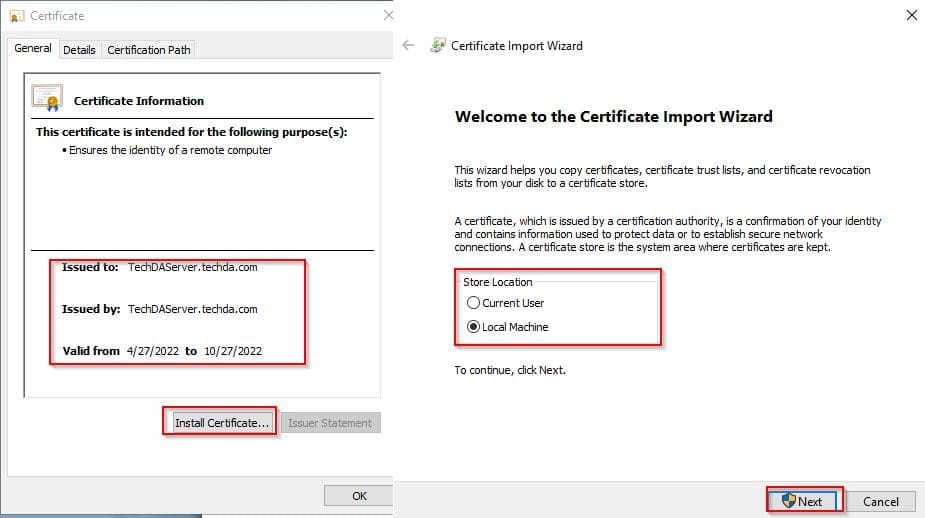Viewport: 925px width, 518px height.
Task: Click the valid-from date 4/27/2022
Action: 152,351
